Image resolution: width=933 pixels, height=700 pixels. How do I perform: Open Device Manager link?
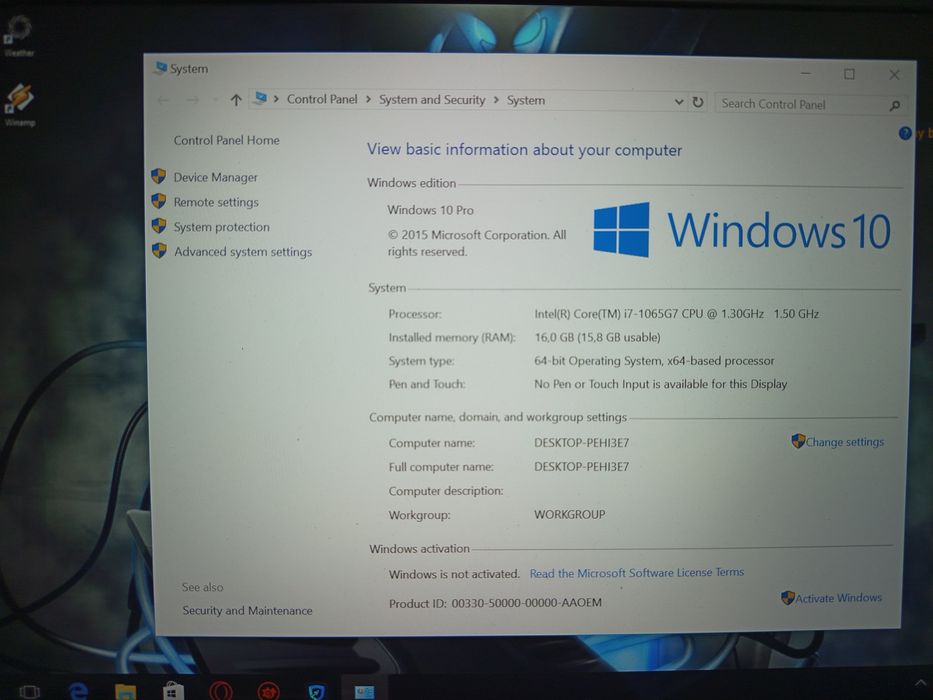(x=215, y=177)
